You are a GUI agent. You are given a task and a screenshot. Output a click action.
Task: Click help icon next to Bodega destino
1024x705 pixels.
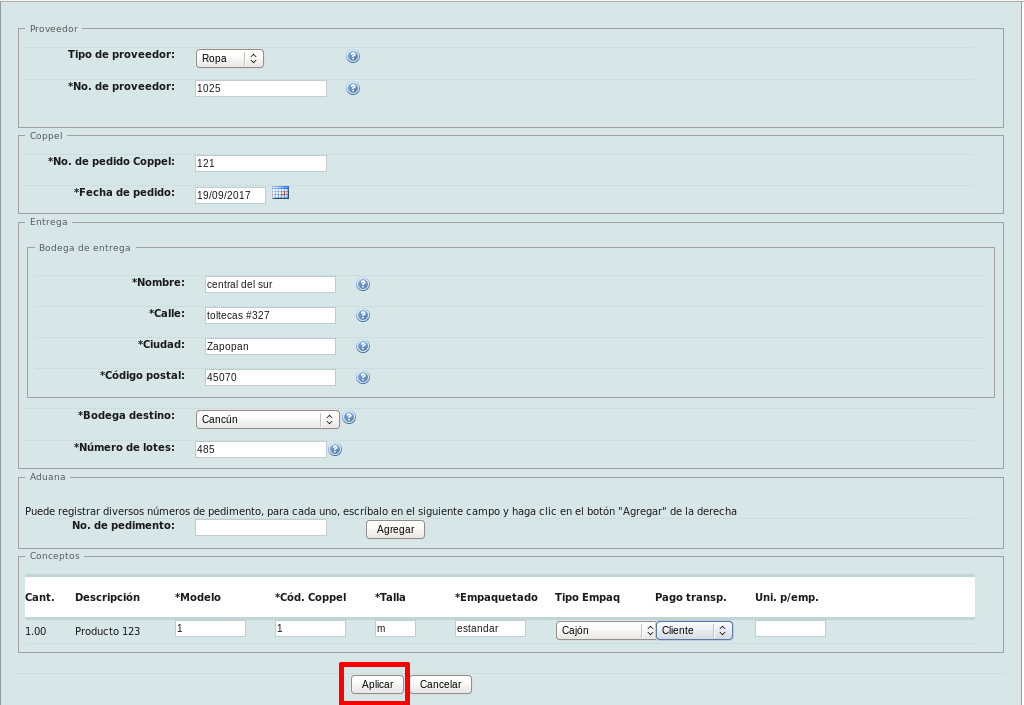click(x=349, y=419)
